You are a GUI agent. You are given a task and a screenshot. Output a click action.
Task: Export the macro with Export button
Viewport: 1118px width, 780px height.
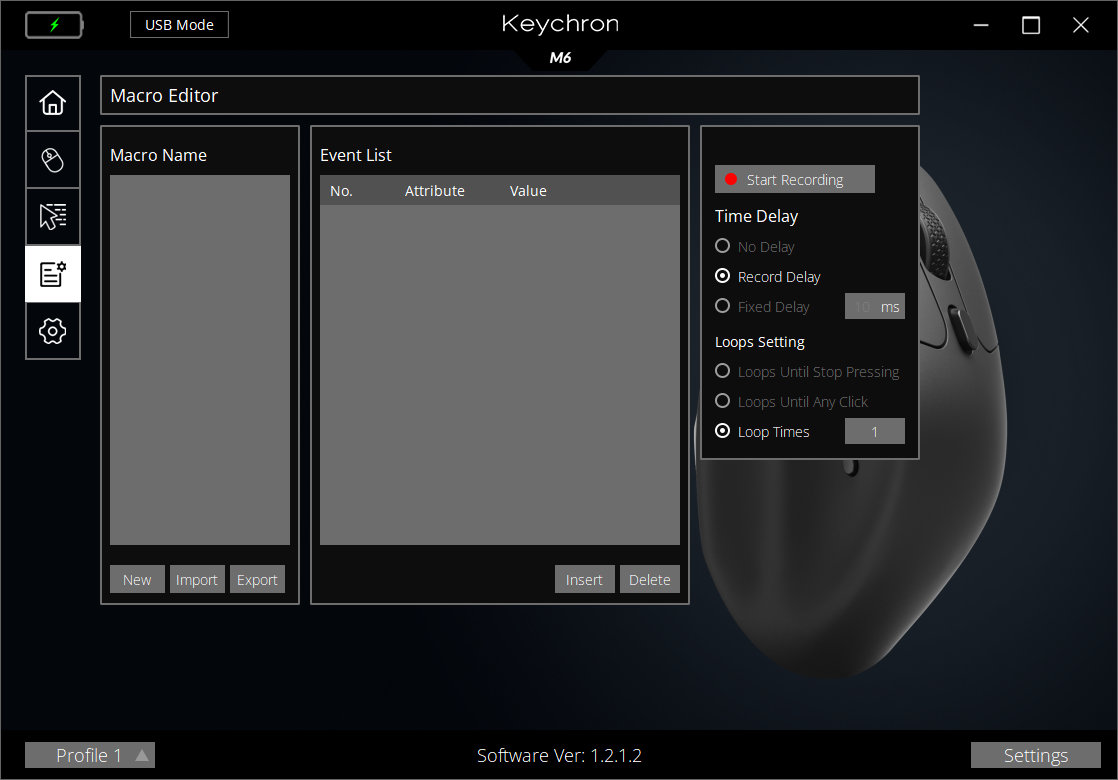pos(257,580)
